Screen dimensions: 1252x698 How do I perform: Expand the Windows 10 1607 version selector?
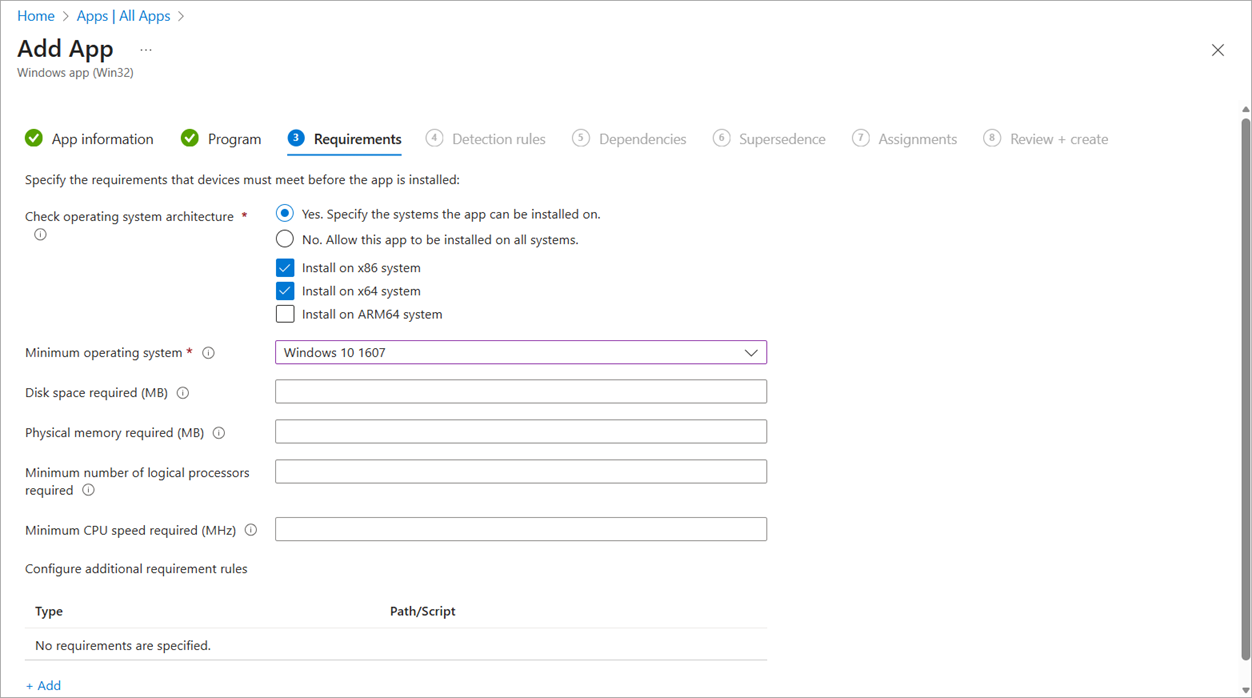tap(751, 352)
